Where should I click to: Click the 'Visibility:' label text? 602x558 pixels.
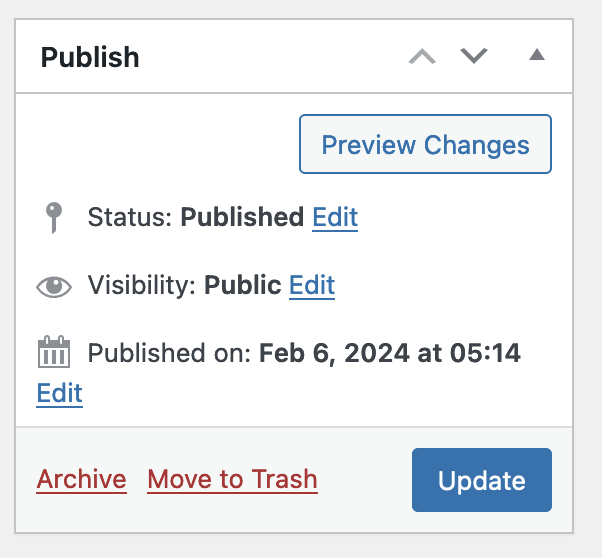click(x=143, y=285)
